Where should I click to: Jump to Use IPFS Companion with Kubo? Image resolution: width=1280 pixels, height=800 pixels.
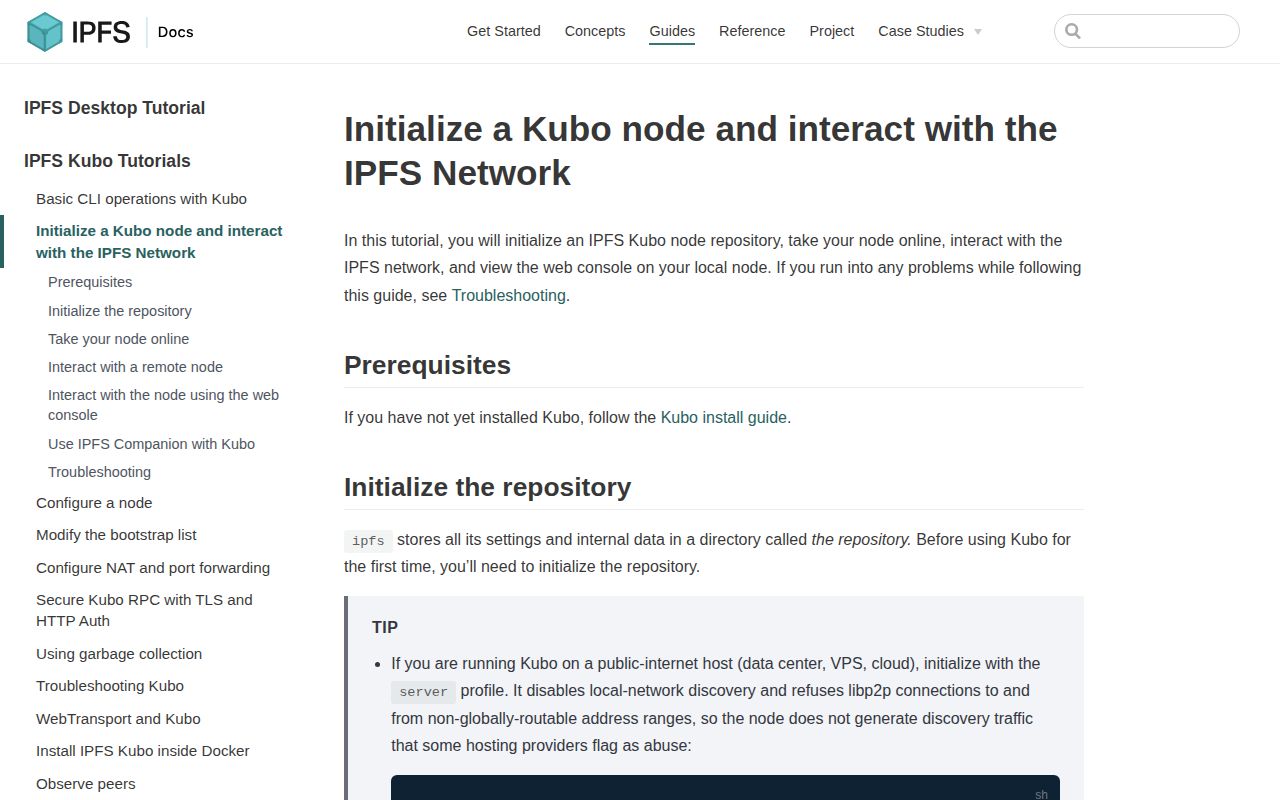[151, 444]
